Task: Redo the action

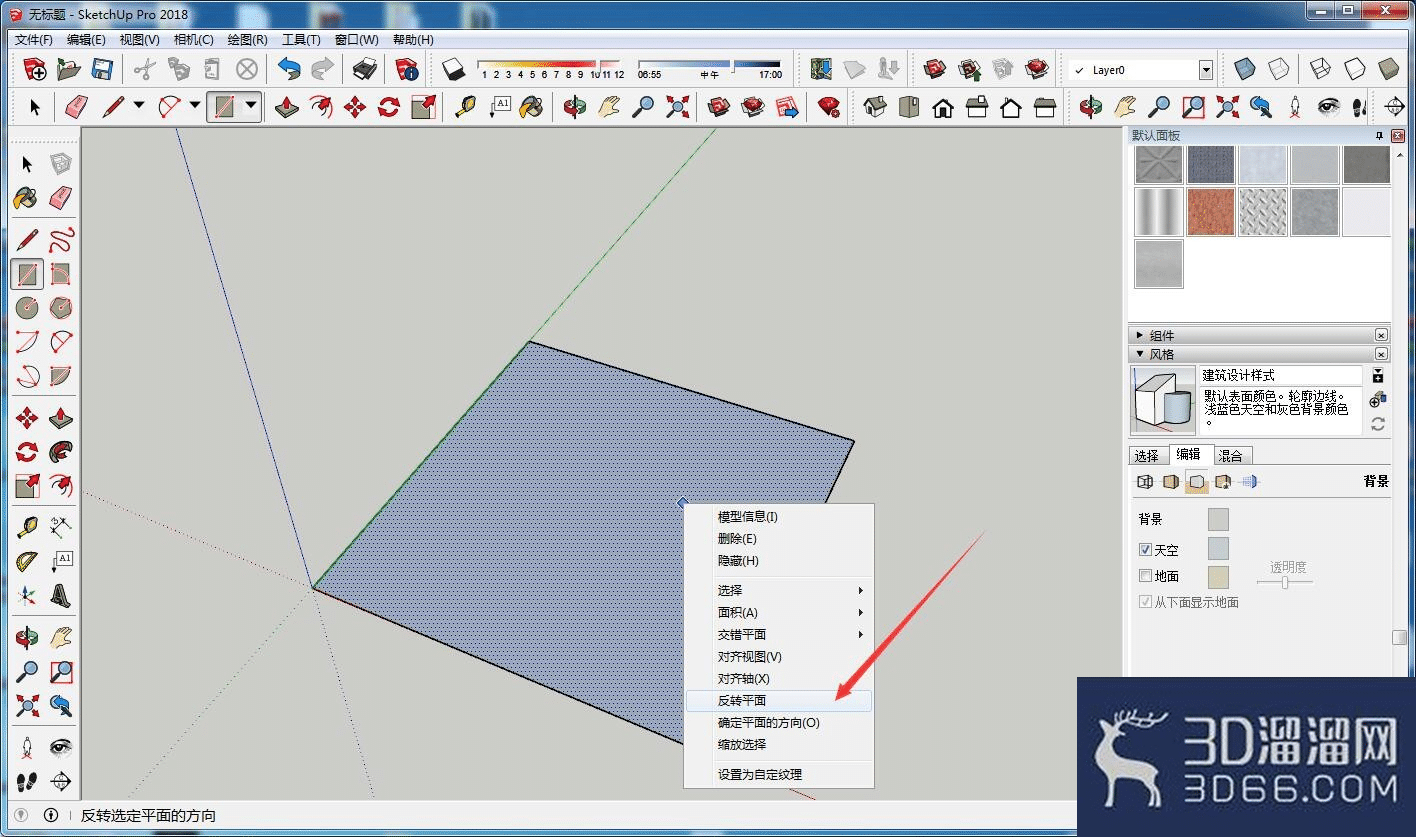Action: (x=322, y=69)
